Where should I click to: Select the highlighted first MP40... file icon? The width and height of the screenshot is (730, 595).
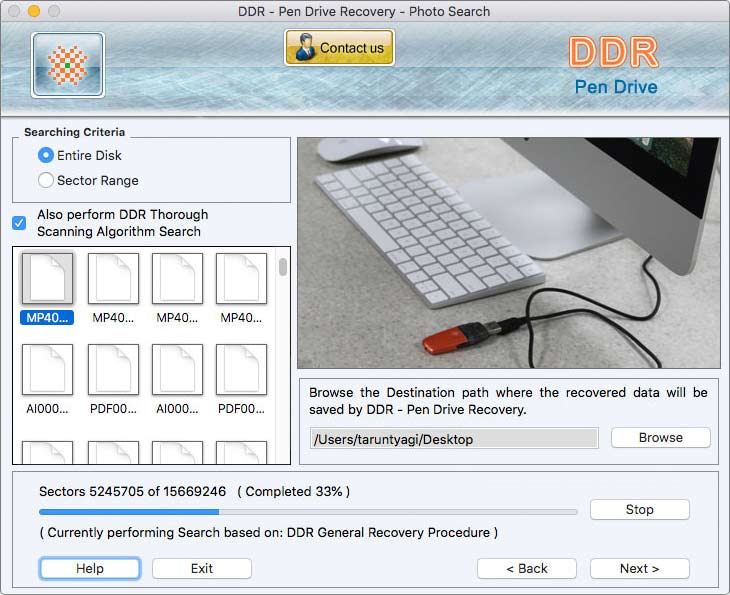tap(47, 278)
